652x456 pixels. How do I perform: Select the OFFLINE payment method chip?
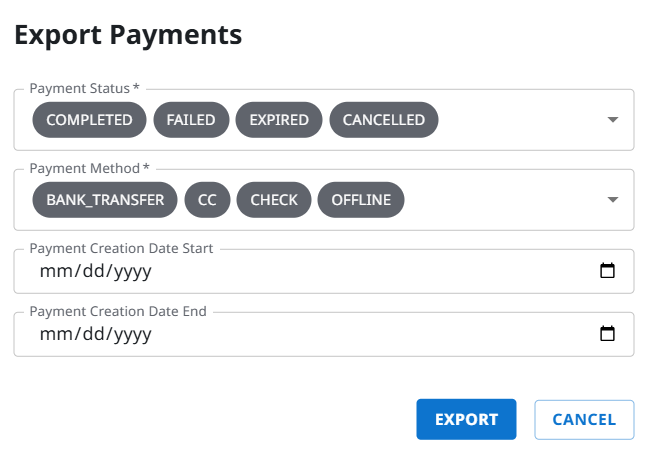361,200
